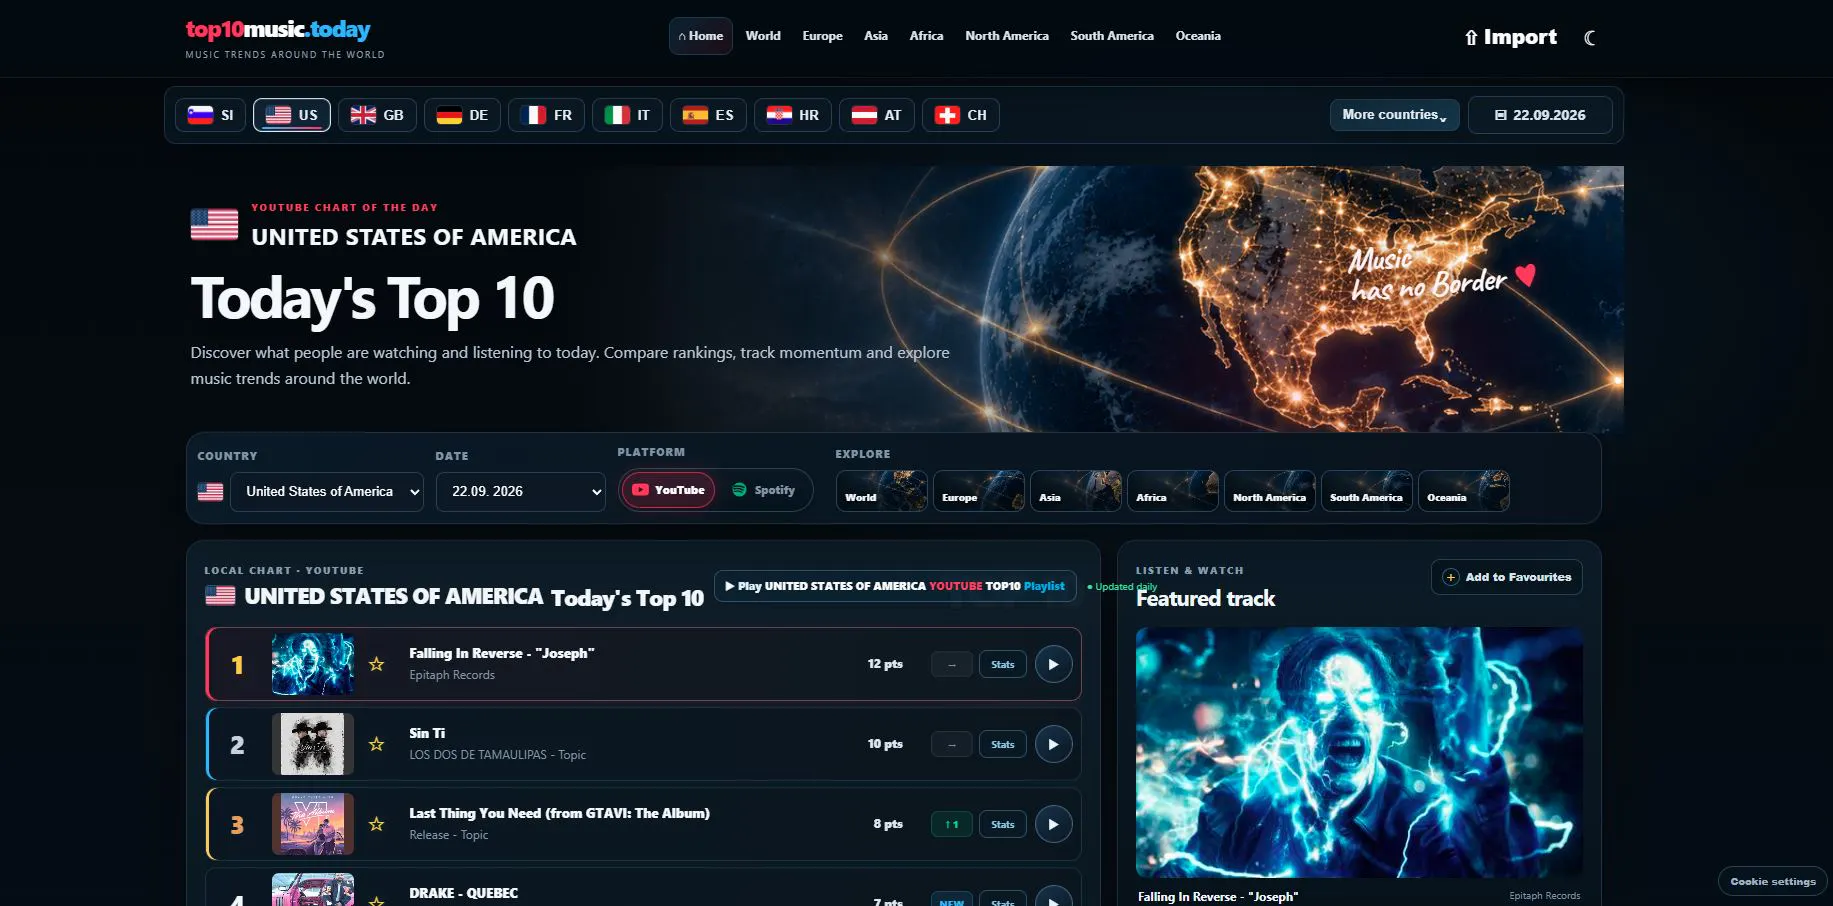Open the World navigation item
This screenshot has height=906, width=1833.
point(763,36)
